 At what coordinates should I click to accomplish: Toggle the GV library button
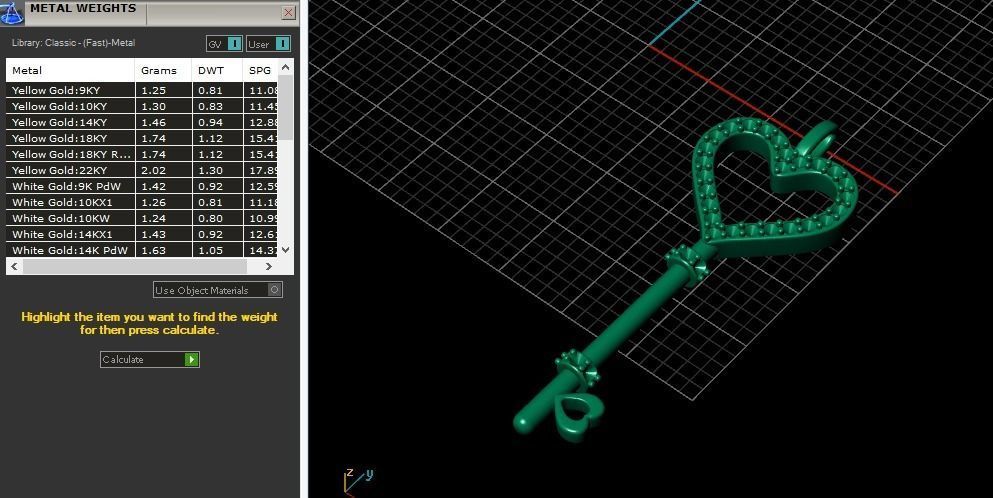[x=224, y=44]
